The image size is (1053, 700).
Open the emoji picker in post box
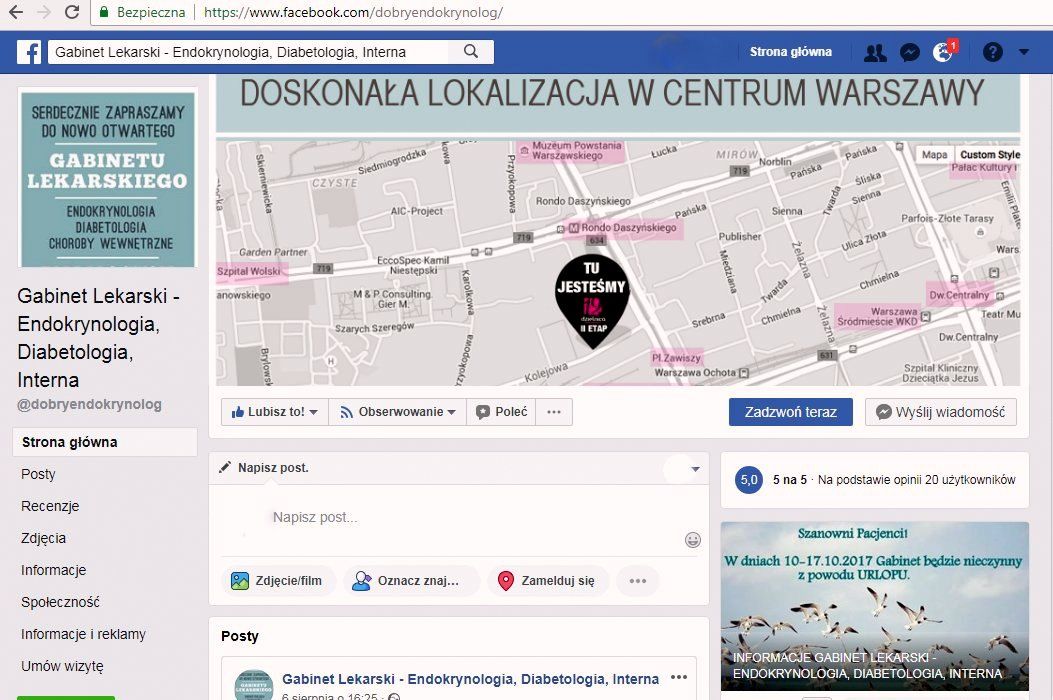692,540
